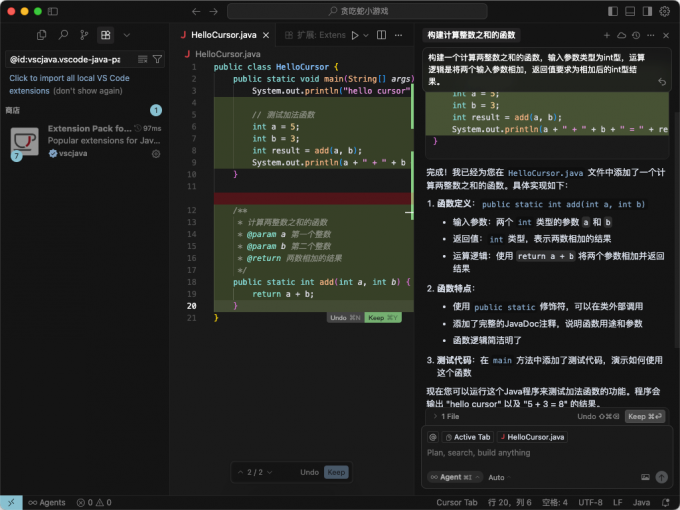Click Keep in the floating review bar
680x510 pixels.
[336, 472]
